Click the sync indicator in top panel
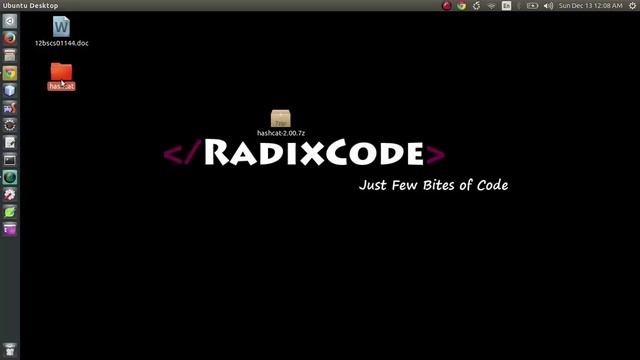 [476, 6]
